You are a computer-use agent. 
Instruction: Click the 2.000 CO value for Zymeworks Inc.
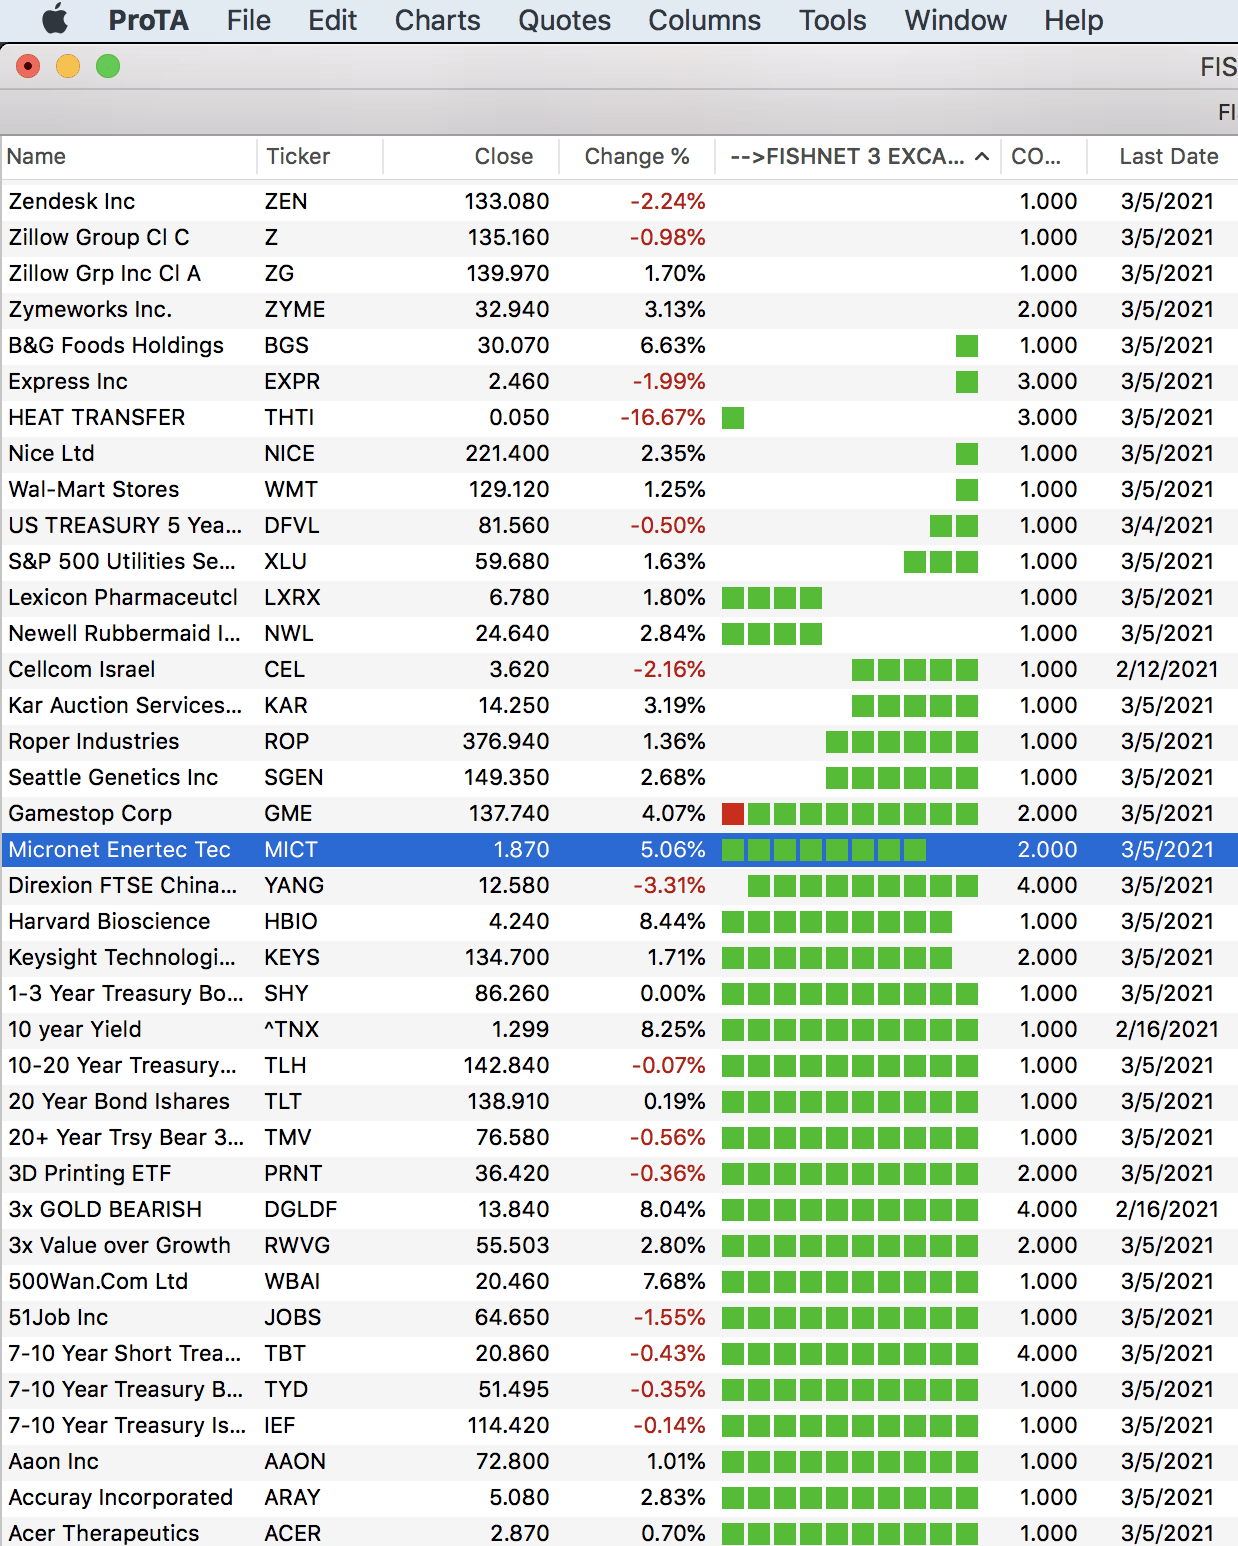(x=1047, y=309)
